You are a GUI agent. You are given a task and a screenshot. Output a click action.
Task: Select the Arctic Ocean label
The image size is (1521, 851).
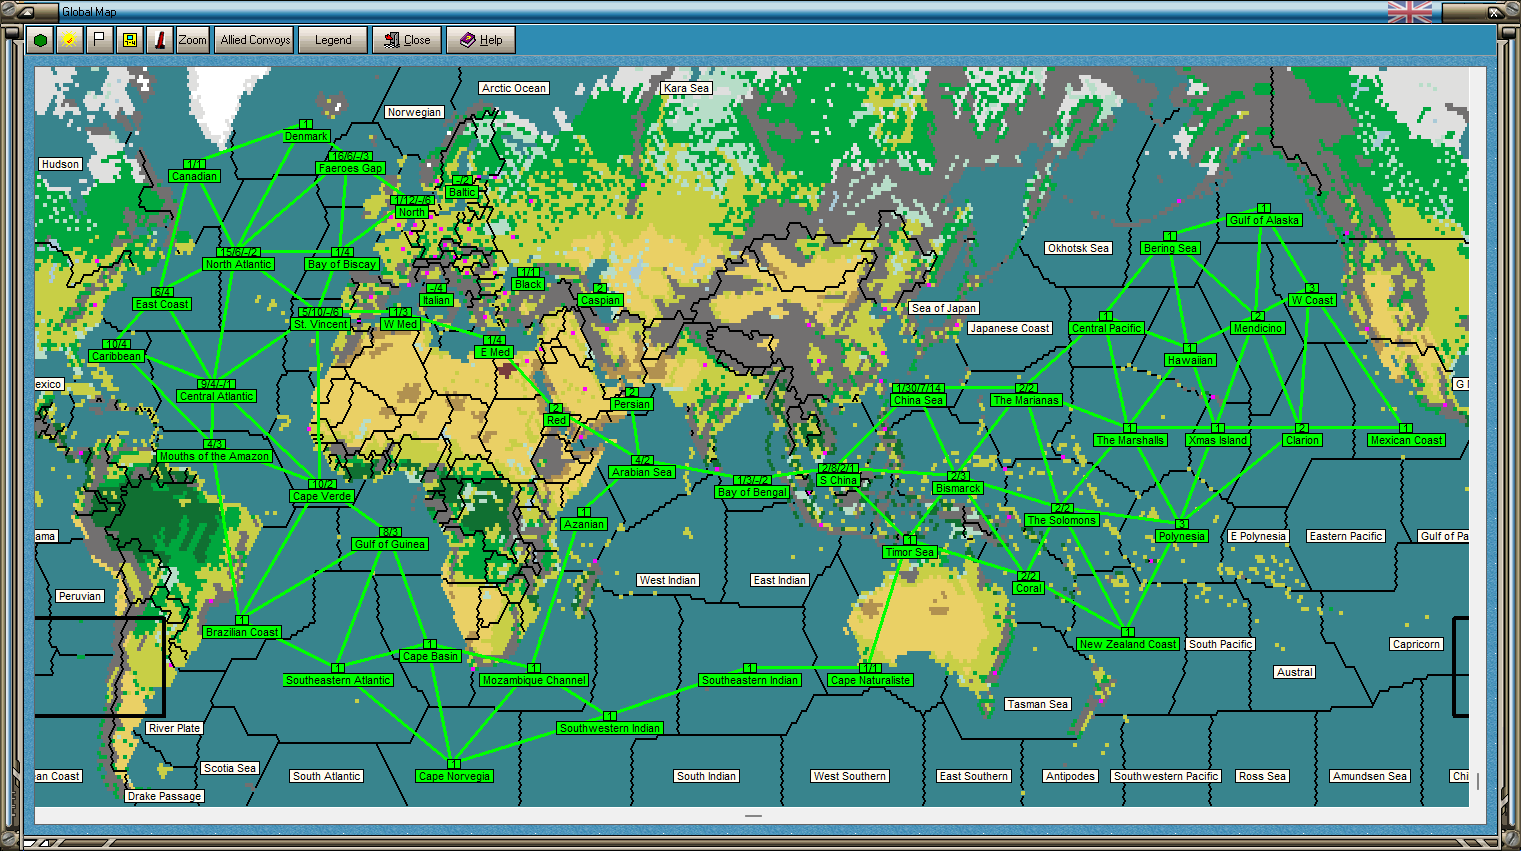point(514,88)
